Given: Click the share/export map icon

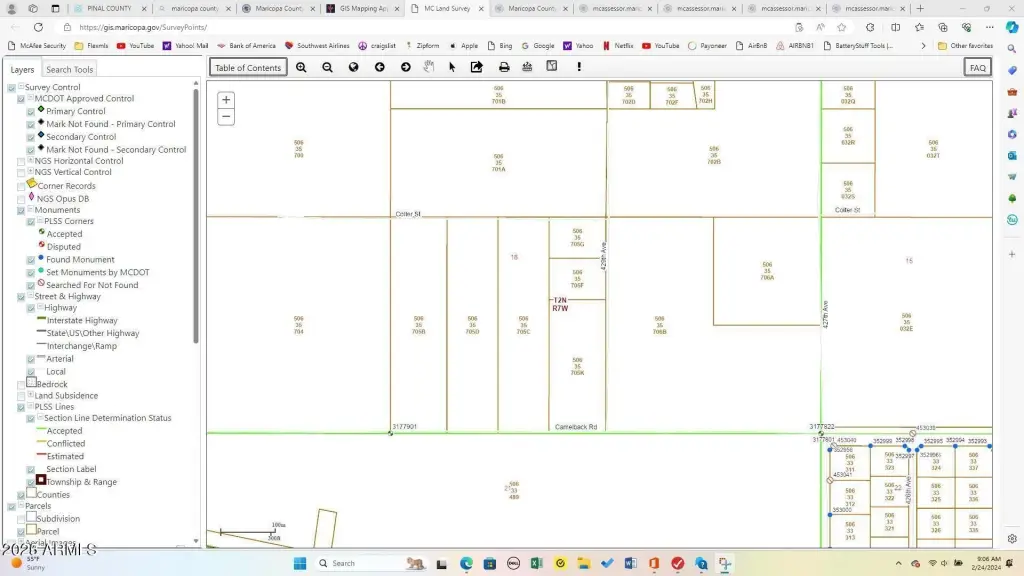Looking at the screenshot, I should pyautogui.click(x=477, y=67).
